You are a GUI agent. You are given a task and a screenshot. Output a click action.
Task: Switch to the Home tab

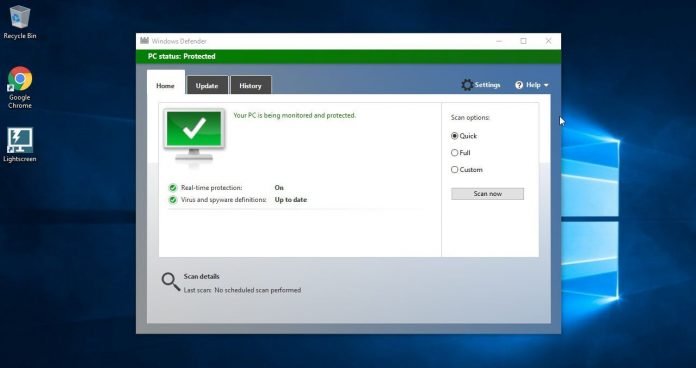[166, 82]
